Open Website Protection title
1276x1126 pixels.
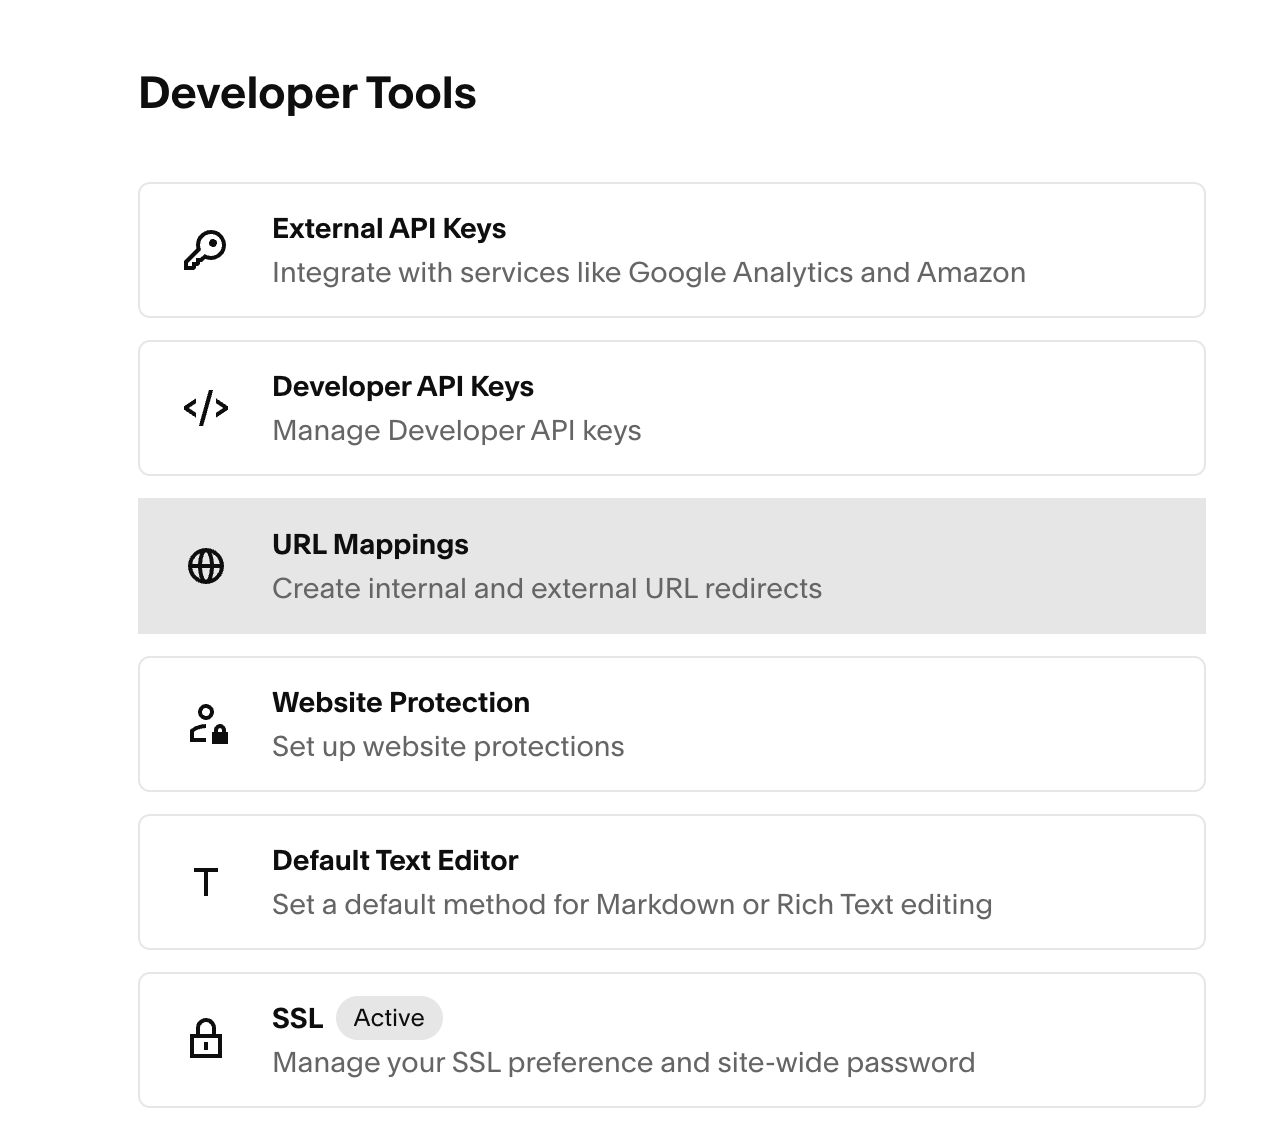pyautogui.click(x=401, y=703)
